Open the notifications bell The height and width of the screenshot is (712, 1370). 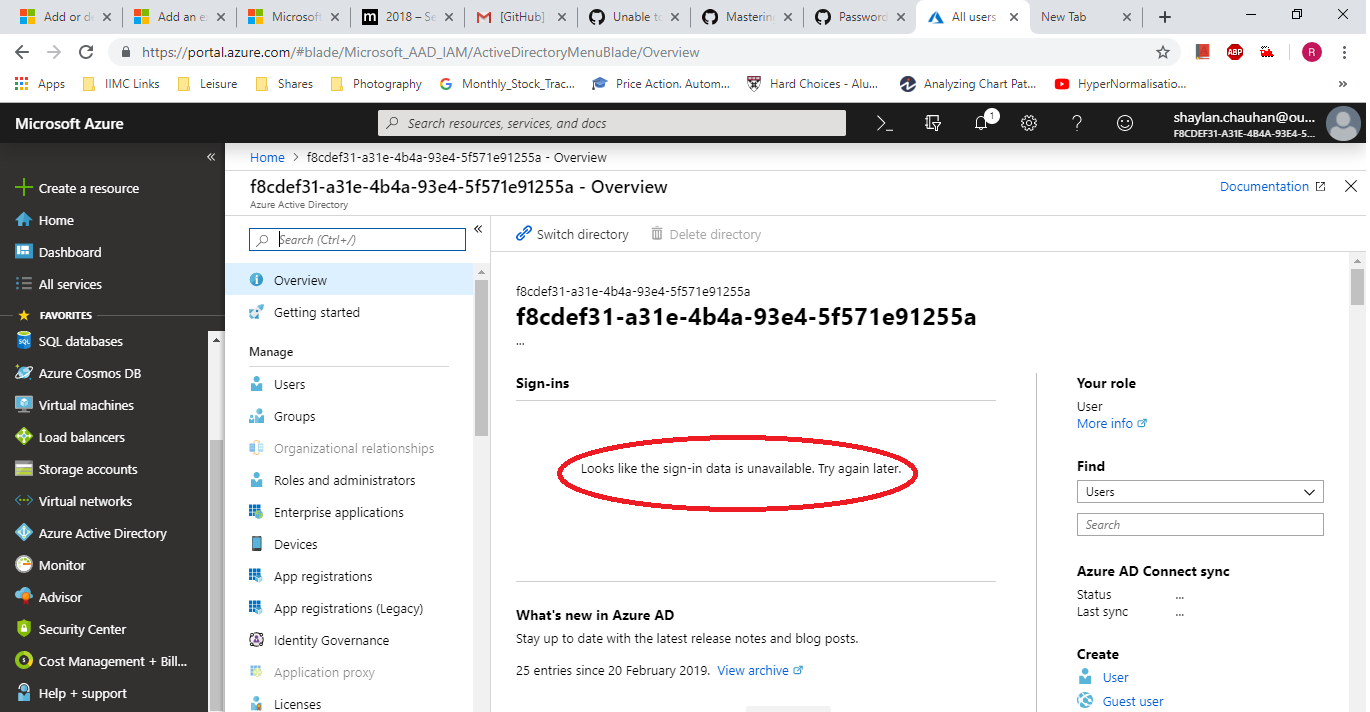pyautogui.click(x=982, y=122)
